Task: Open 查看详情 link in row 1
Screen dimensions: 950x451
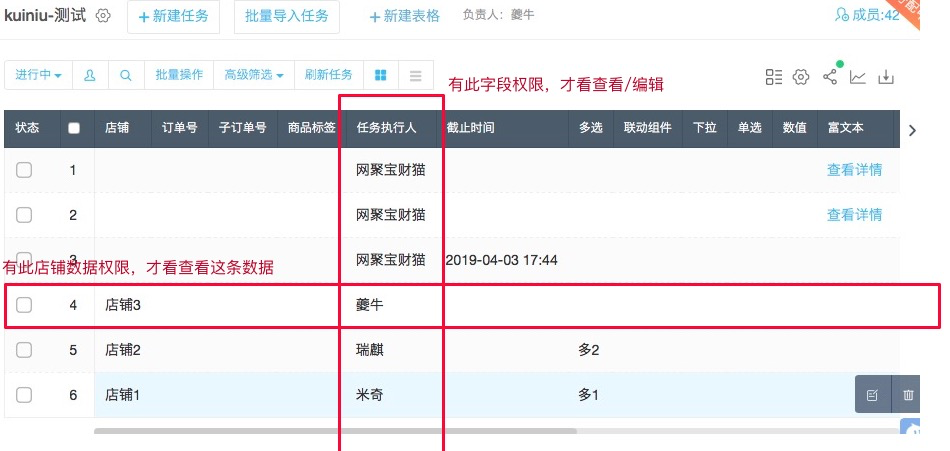Action: coord(854,170)
